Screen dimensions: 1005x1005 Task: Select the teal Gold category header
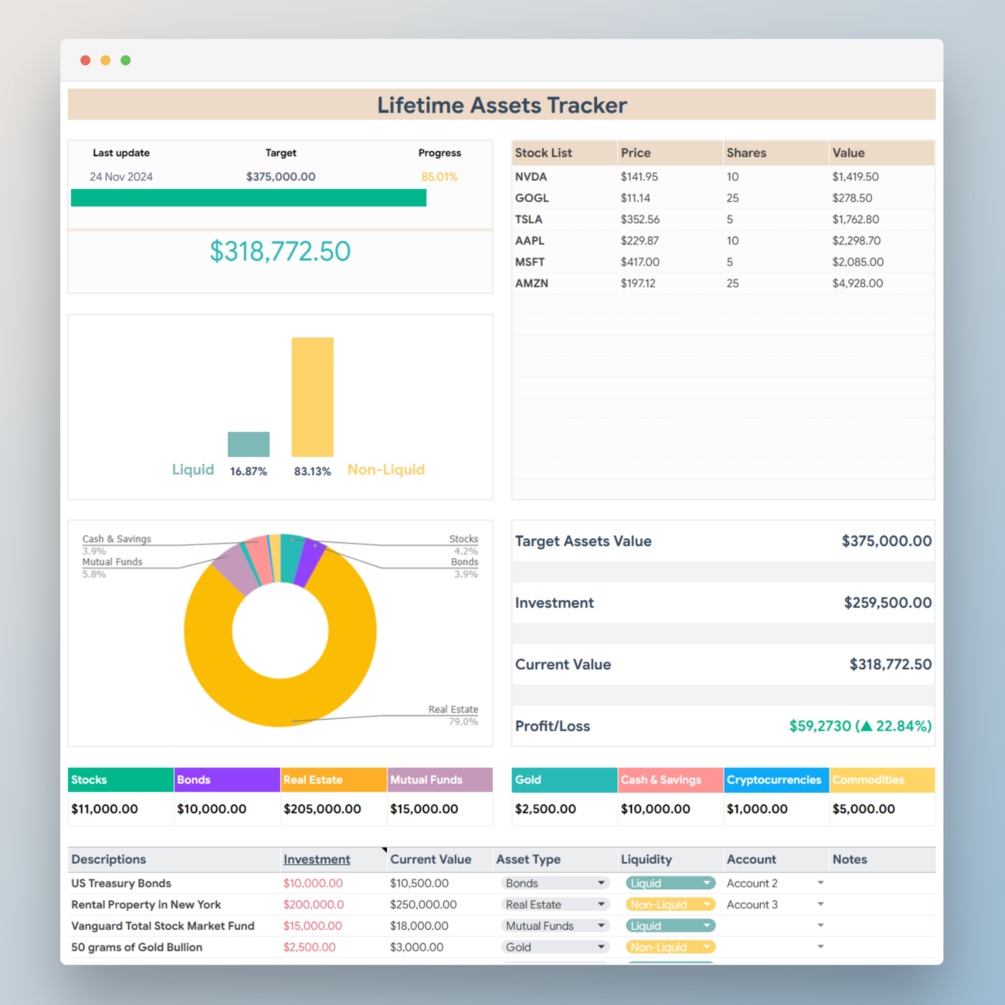[x=564, y=780]
